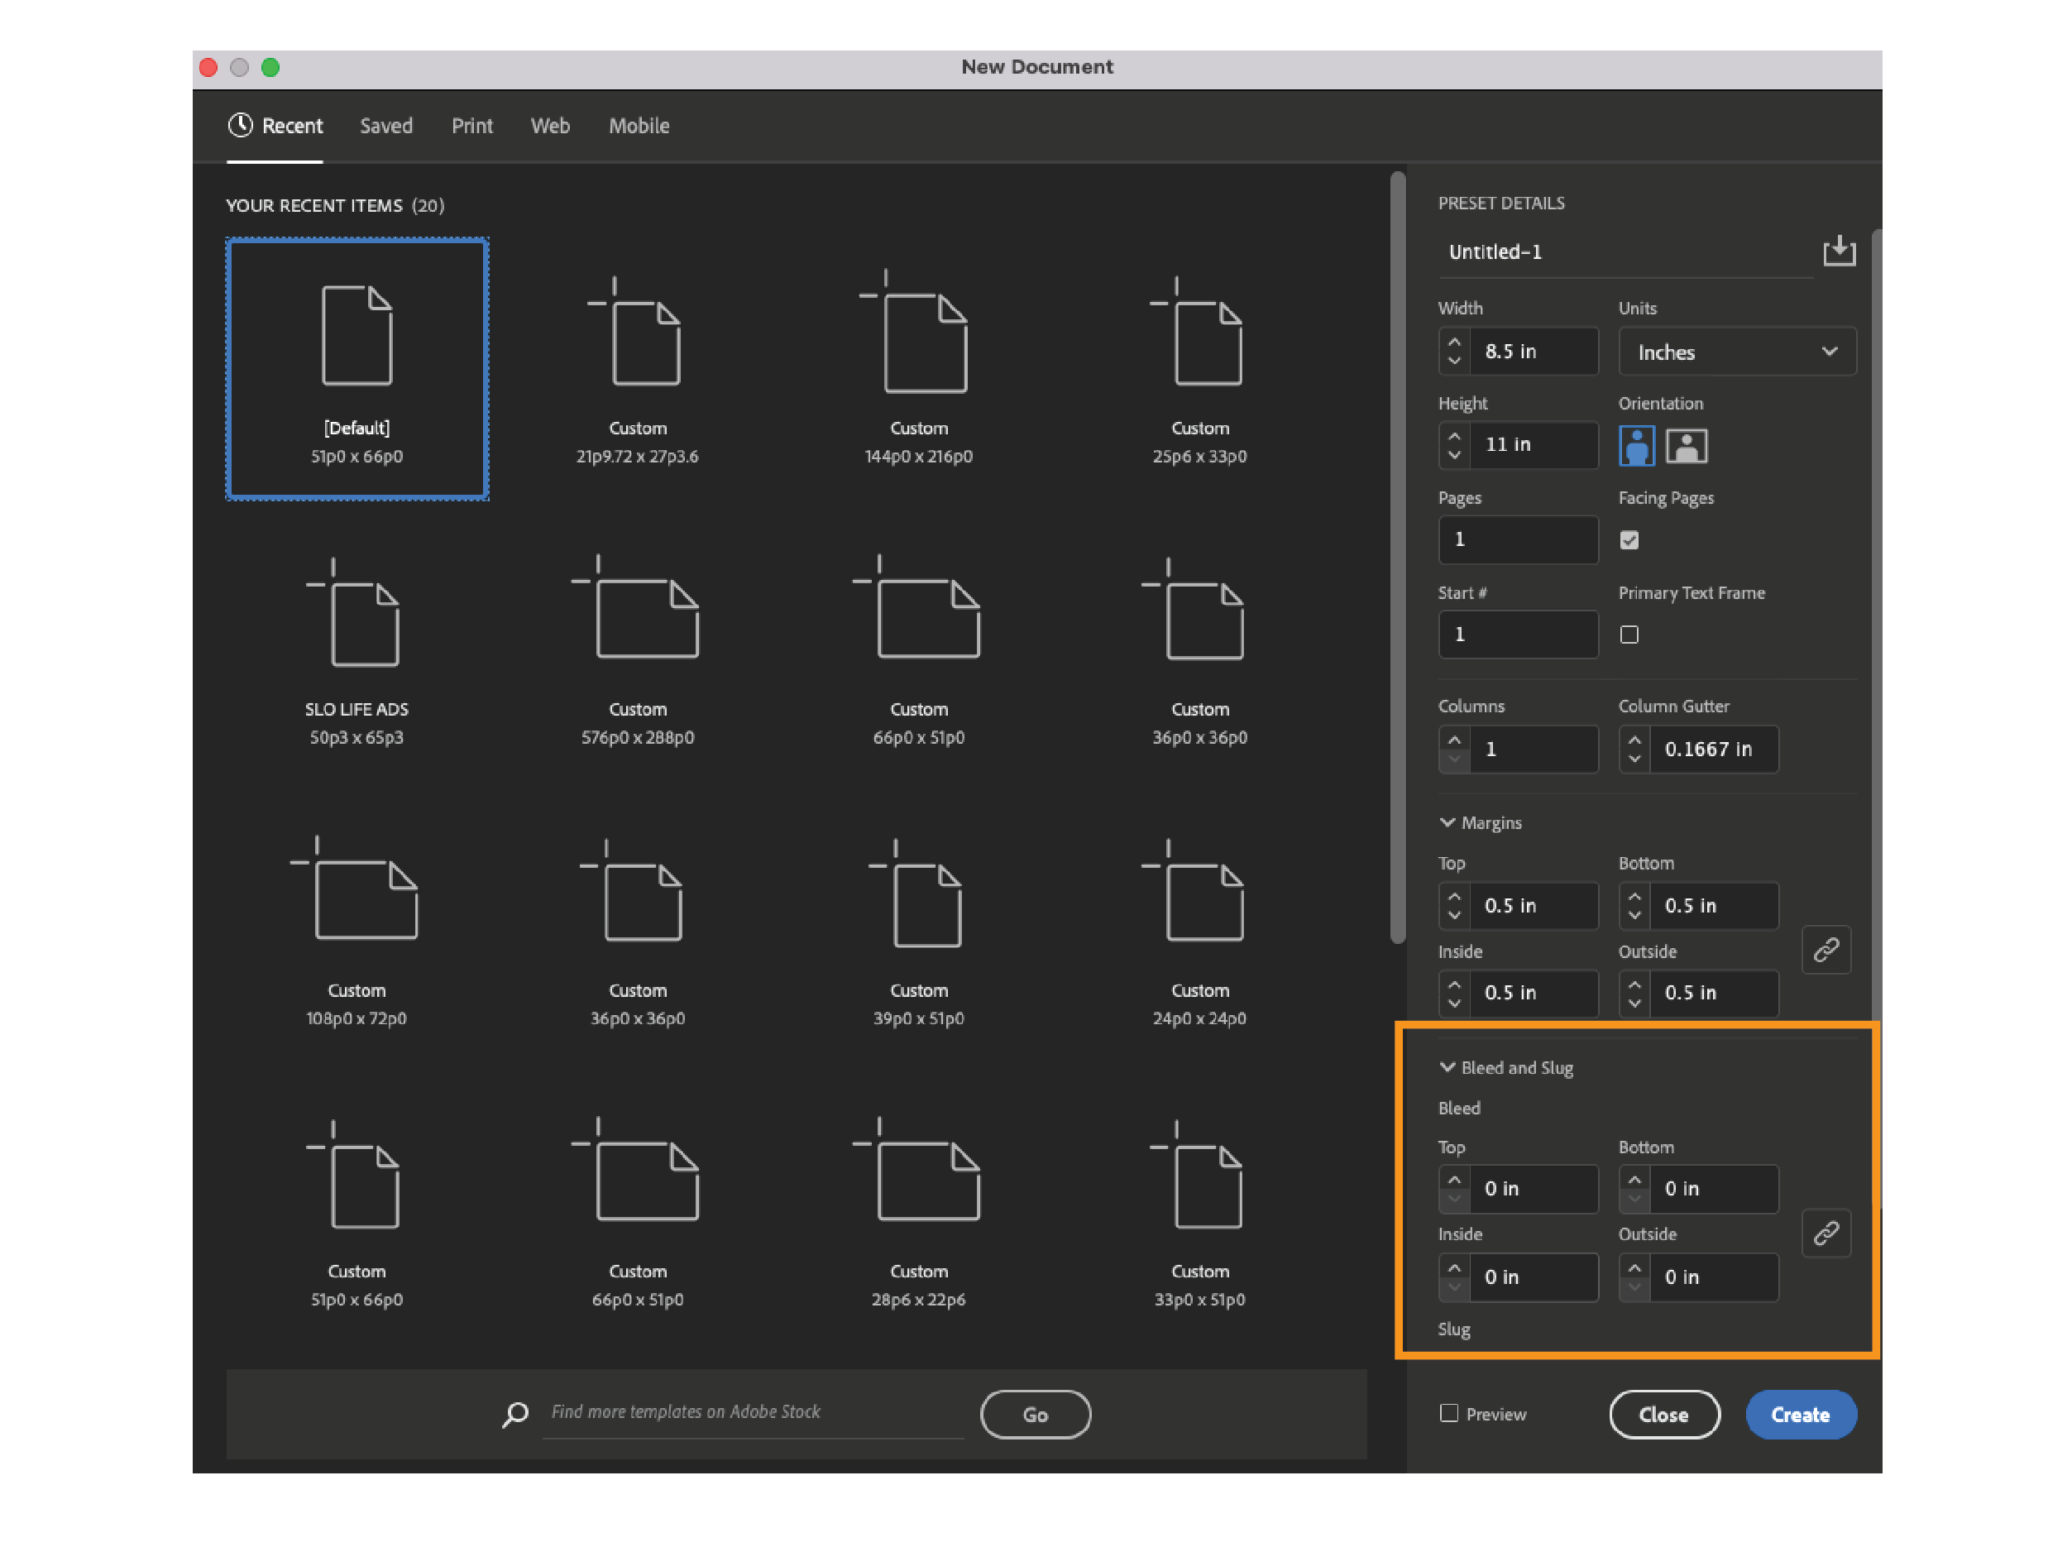Select portrait orientation
The height and width of the screenshot is (1552, 2048).
pyautogui.click(x=1637, y=445)
